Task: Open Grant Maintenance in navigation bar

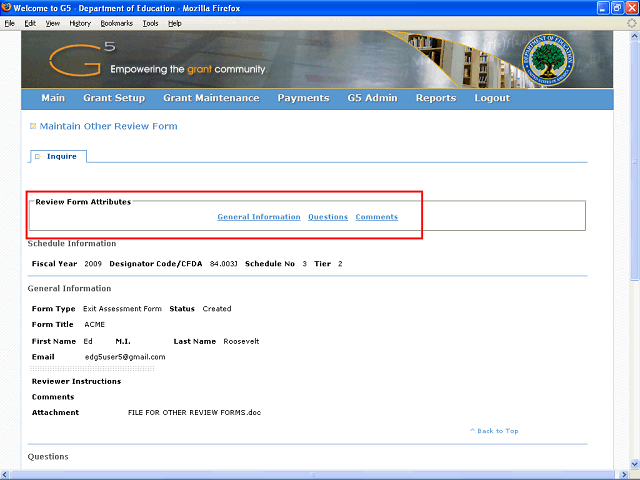Action: pyautogui.click(x=211, y=98)
